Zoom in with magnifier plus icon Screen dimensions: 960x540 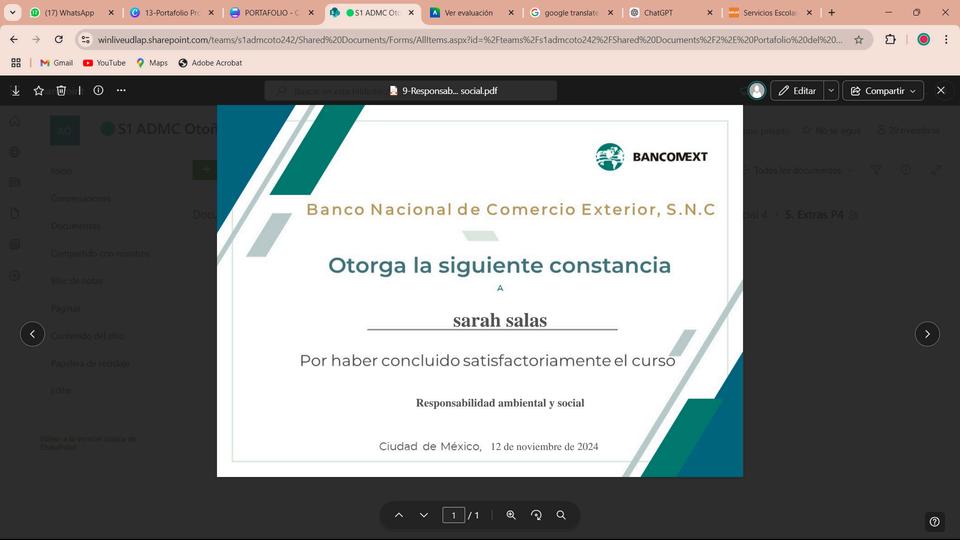click(511, 515)
